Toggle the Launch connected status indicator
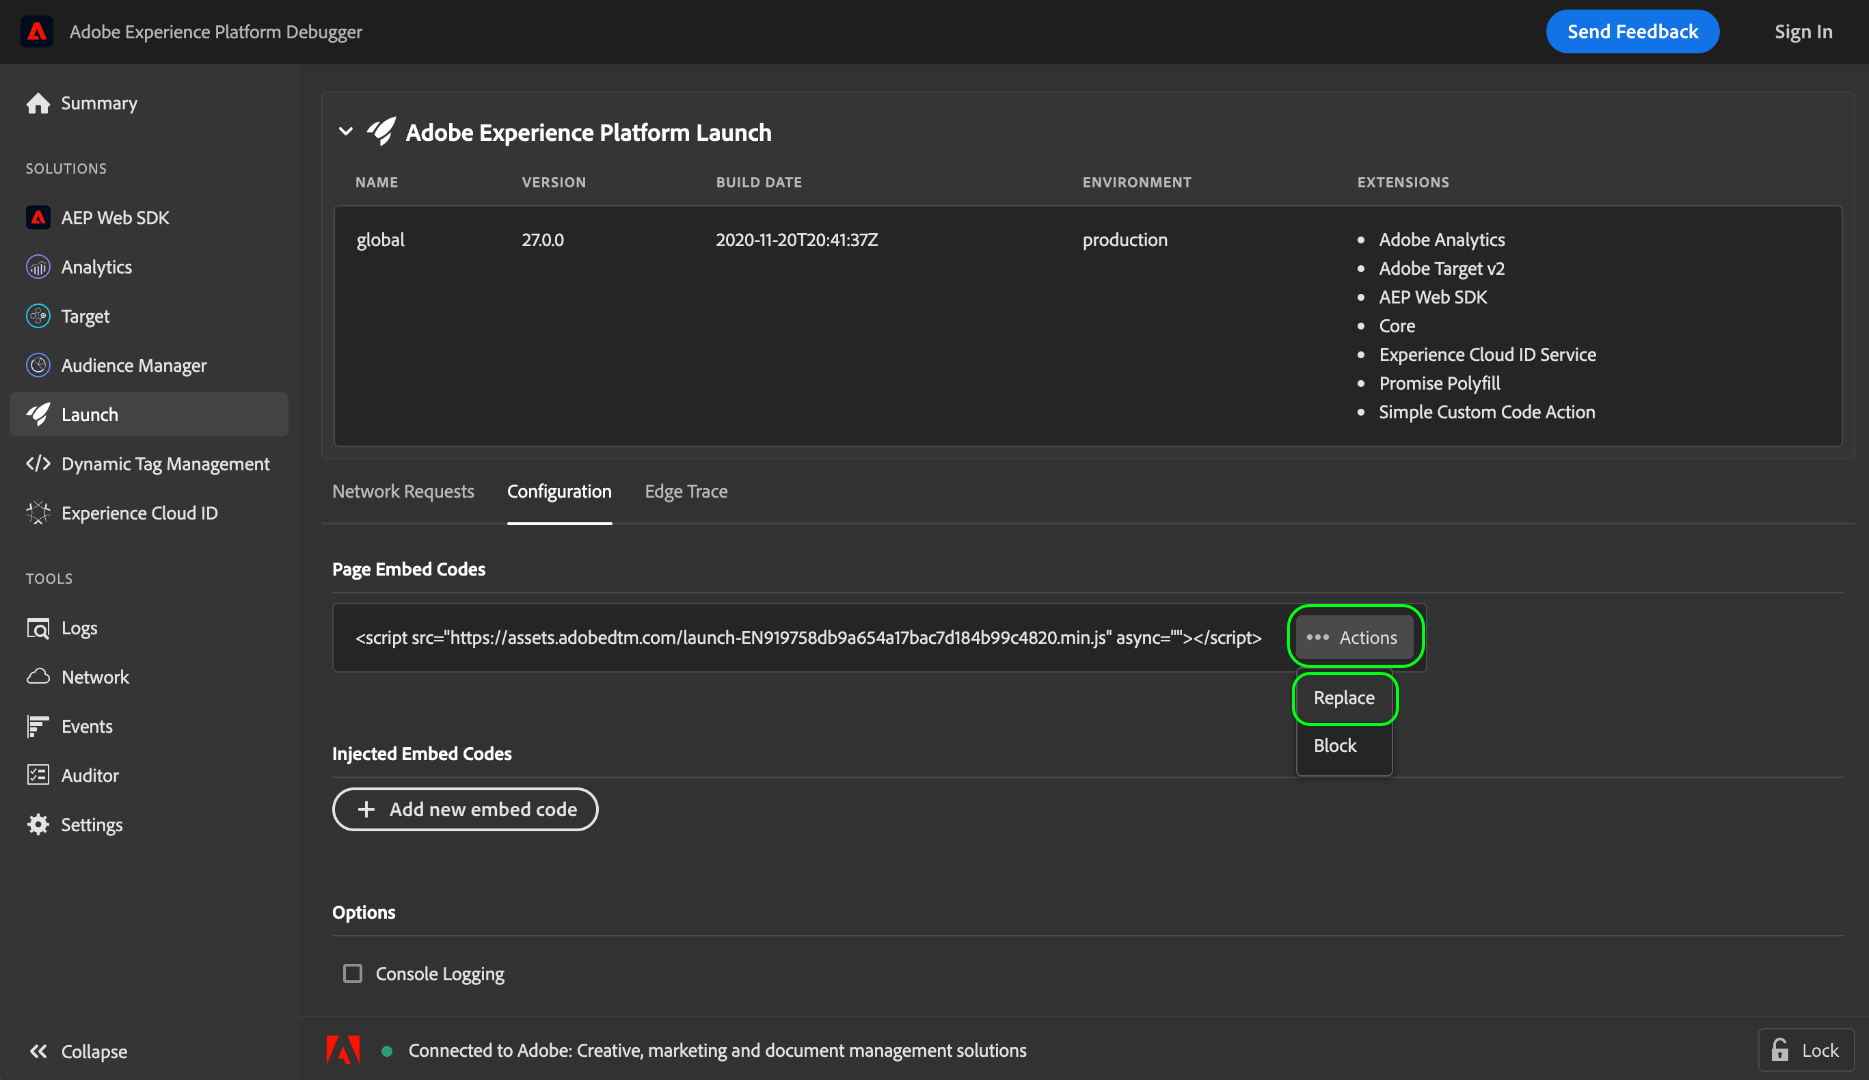This screenshot has height=1080, width=1869. (x=386, y=1050)
